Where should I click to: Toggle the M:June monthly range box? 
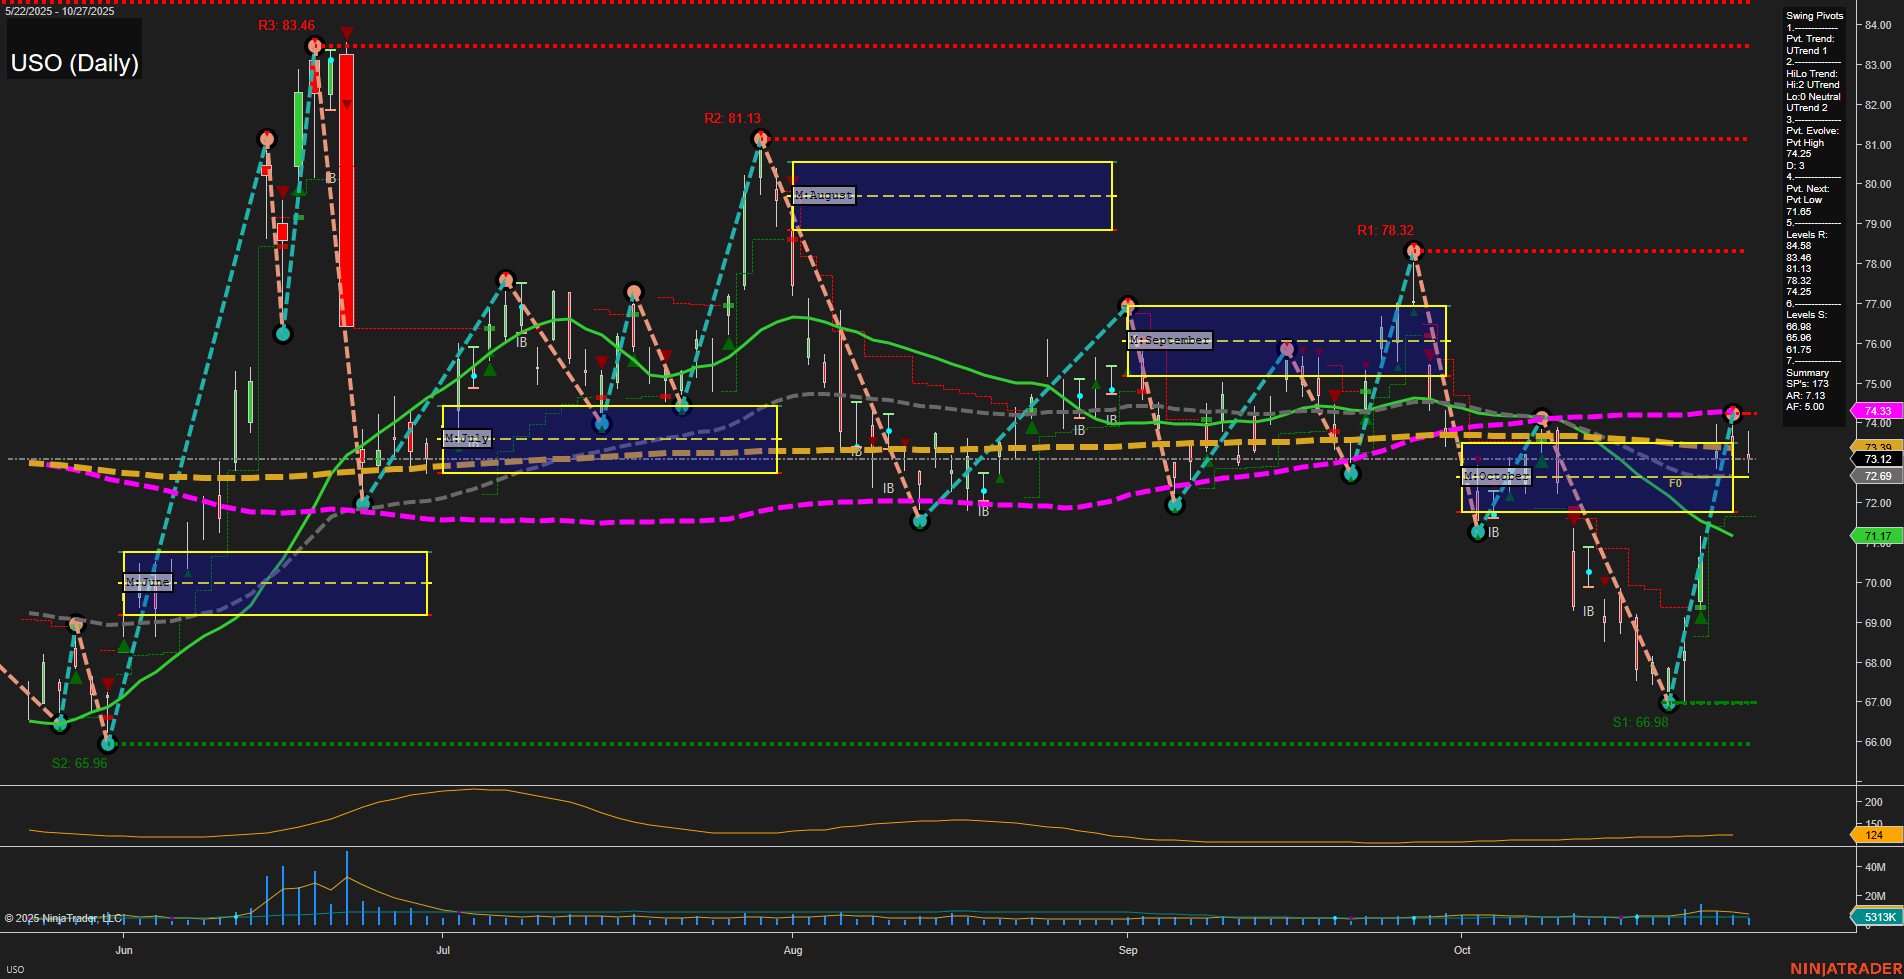pos(148,581)
